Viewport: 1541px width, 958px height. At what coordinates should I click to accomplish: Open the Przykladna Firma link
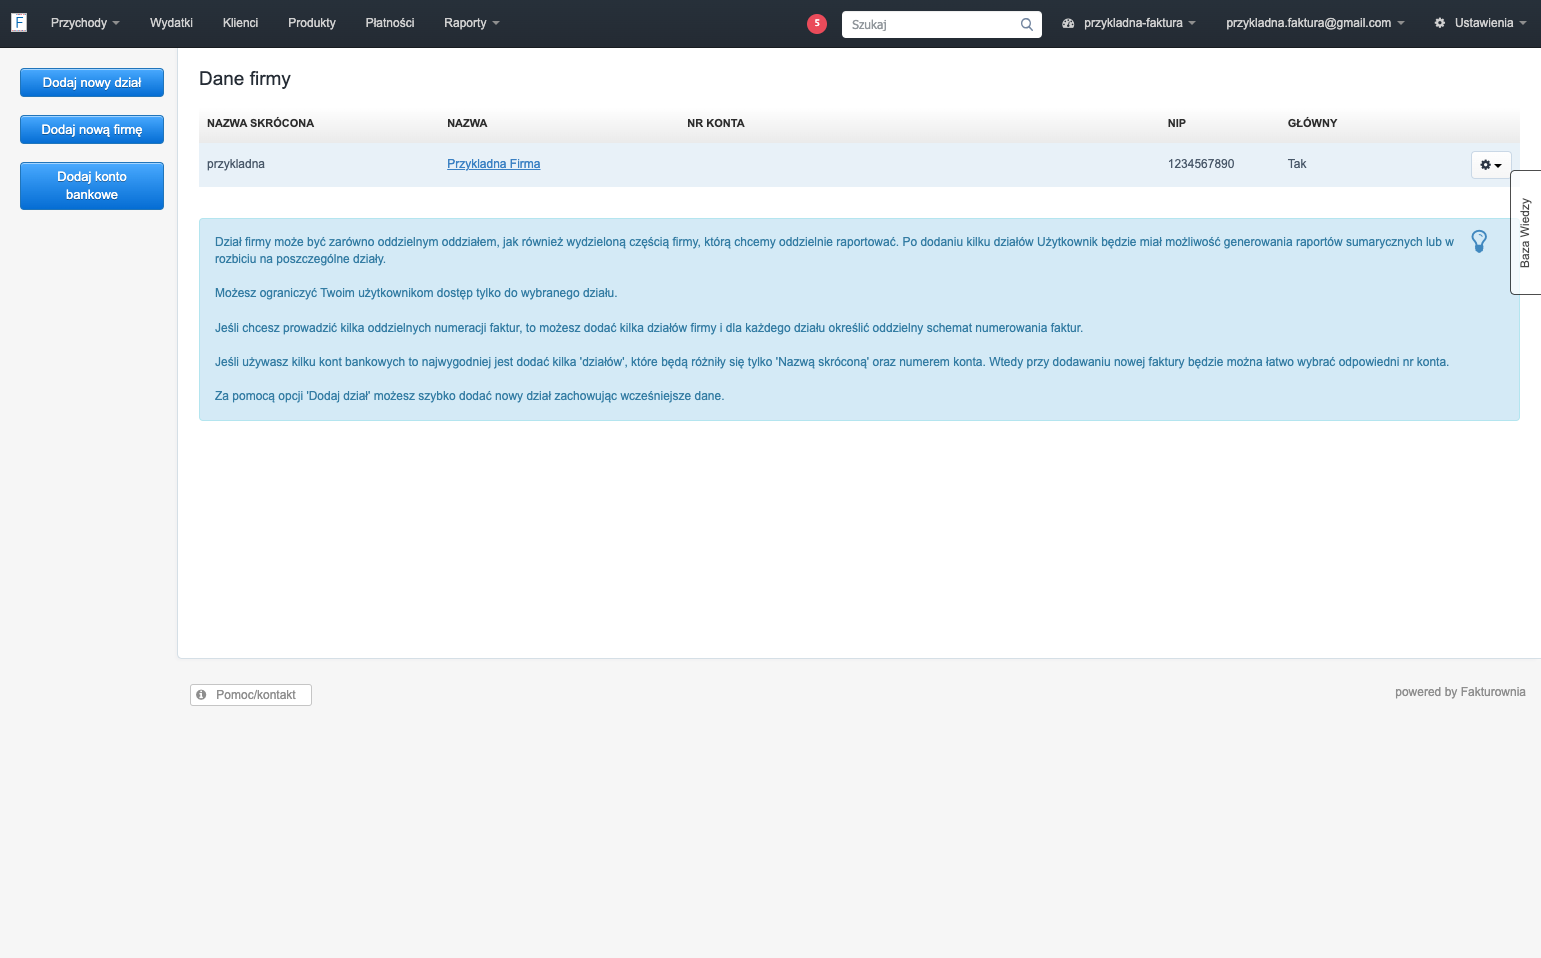(x=494, y=164)
